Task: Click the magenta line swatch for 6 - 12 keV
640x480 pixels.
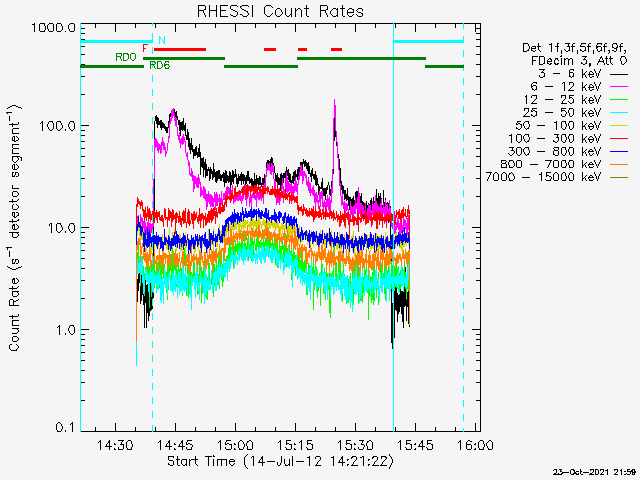Action: point(619,87)
